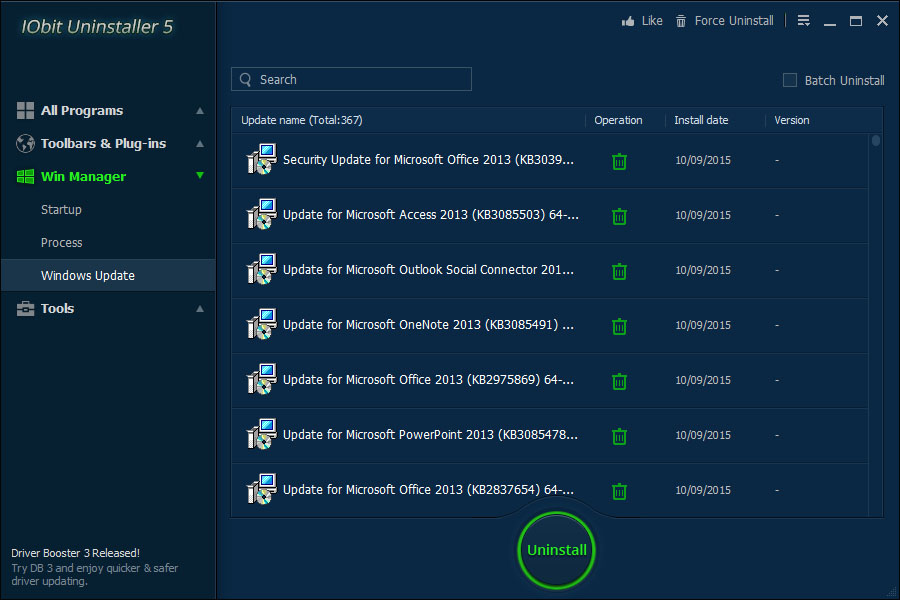This screenshot has height=600, width=900.
Task: Enable the Batch Uninstall checkbox
Action: [790, 80]
